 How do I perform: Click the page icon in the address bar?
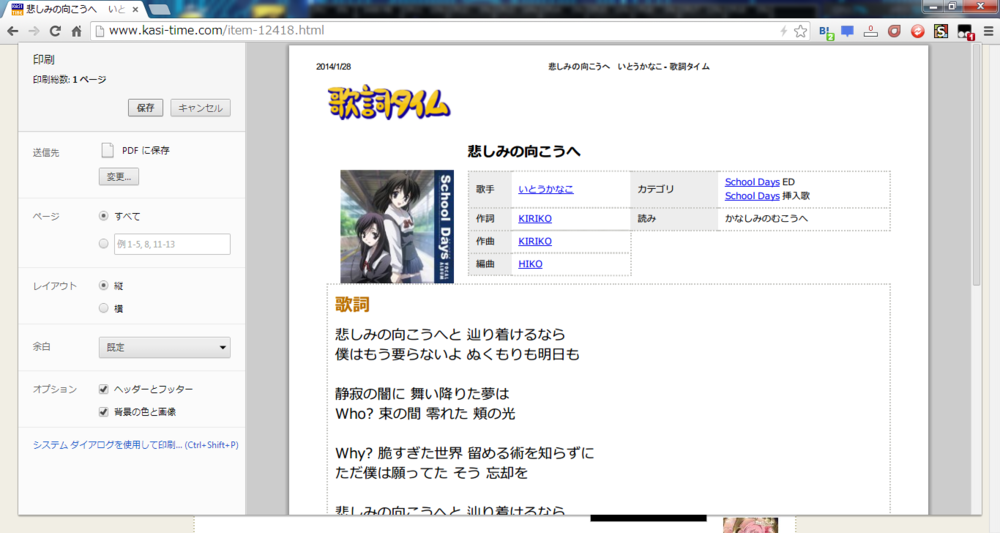(x=99, y=31)
